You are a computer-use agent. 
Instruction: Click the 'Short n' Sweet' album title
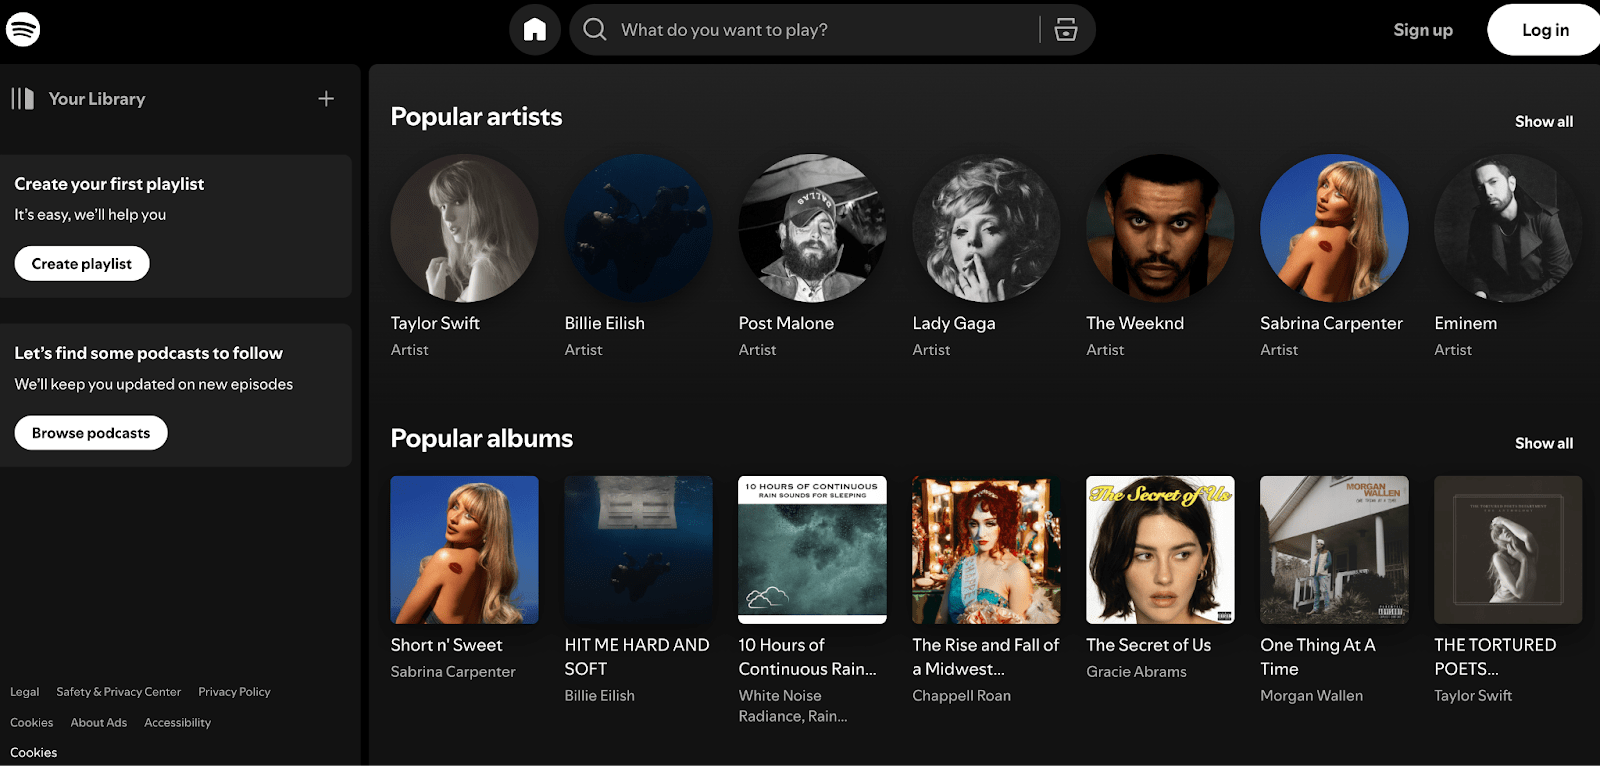click(x=446, y=646)
